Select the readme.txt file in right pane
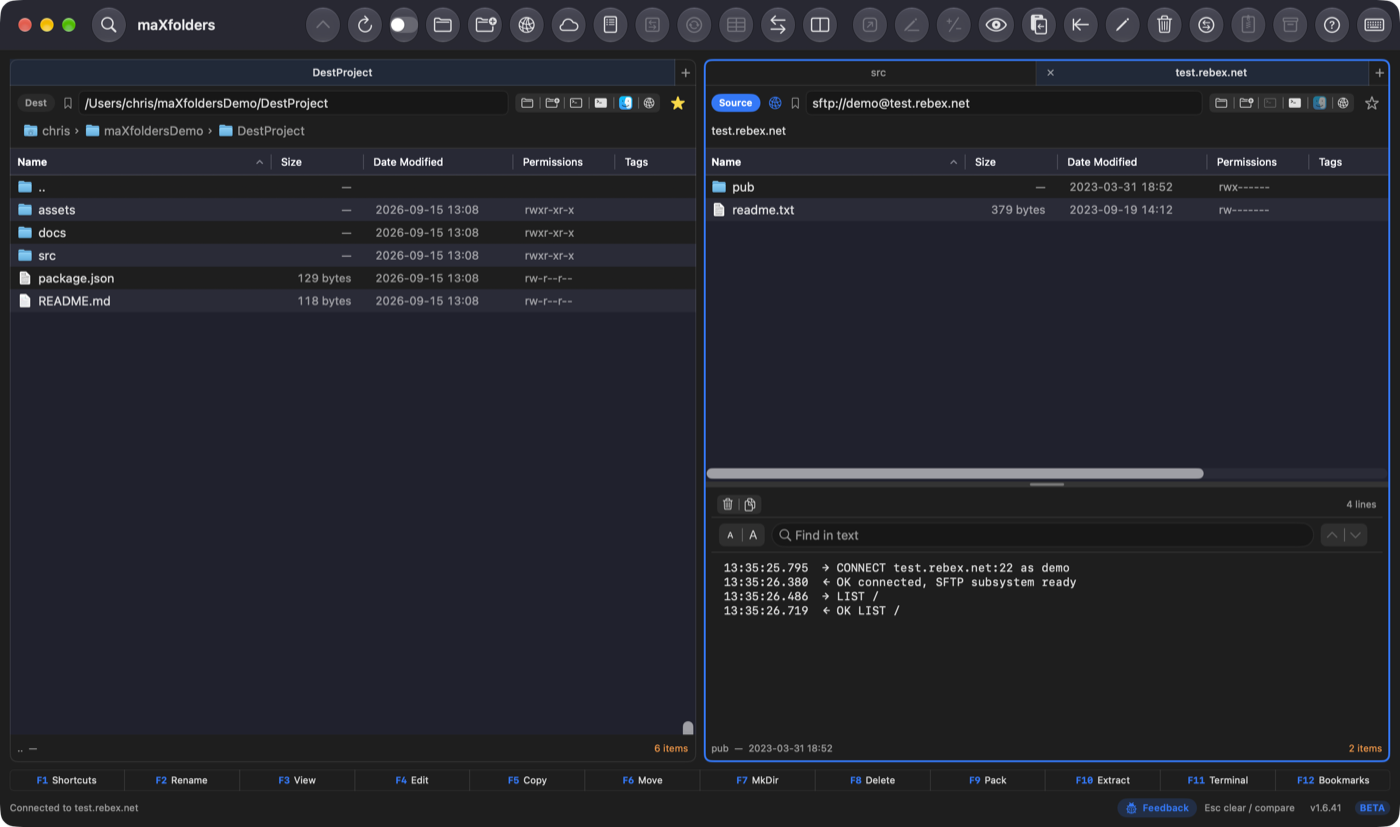This screenshot has height=827, width=1400. click(1047, 210)
